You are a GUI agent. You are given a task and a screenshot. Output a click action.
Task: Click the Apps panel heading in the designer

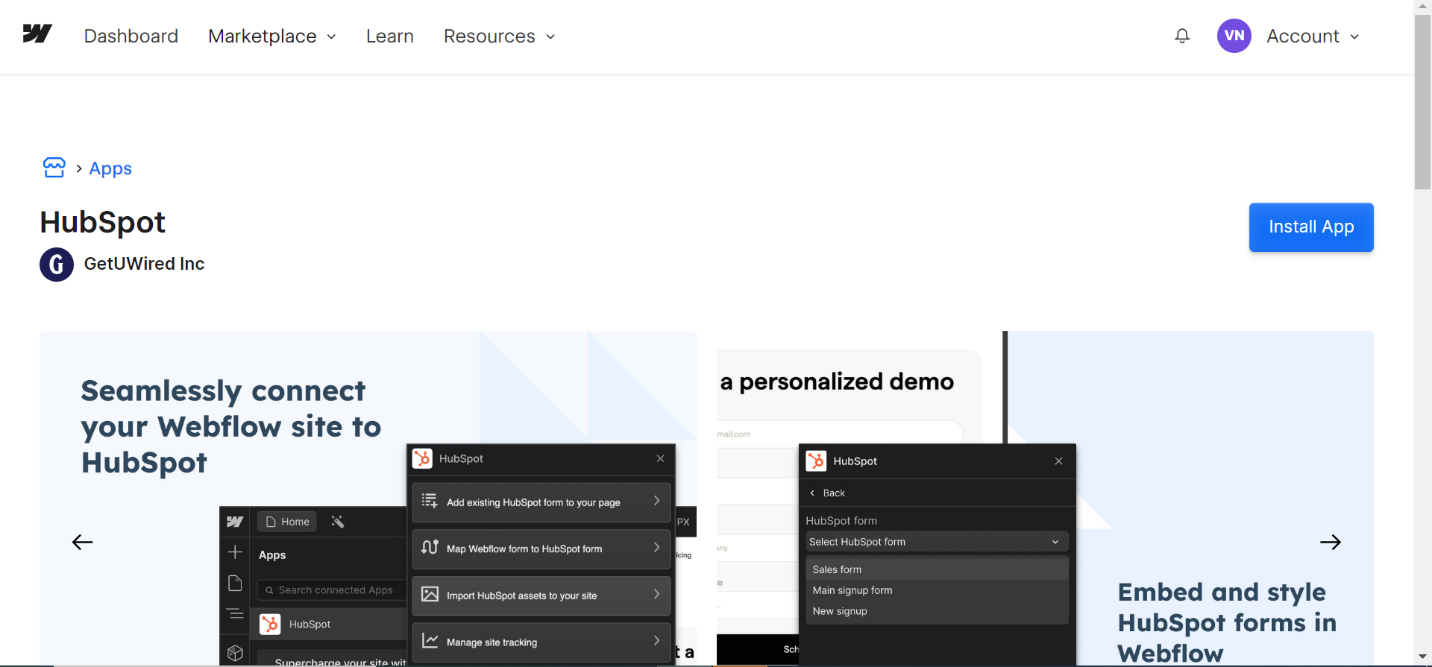(272, 555)
